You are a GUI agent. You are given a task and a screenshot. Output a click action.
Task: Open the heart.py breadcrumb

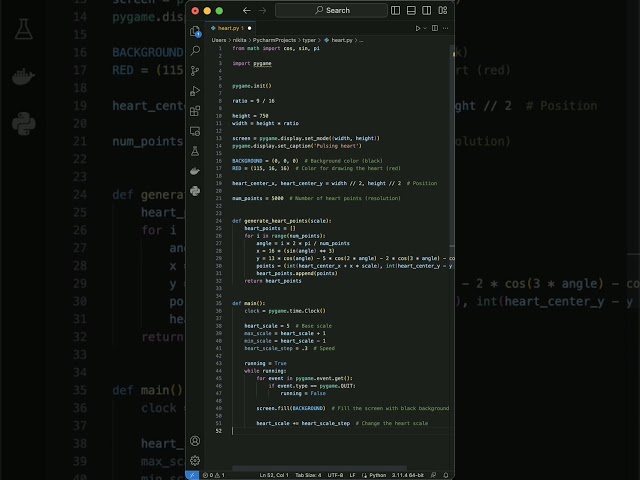coord(338,40)
